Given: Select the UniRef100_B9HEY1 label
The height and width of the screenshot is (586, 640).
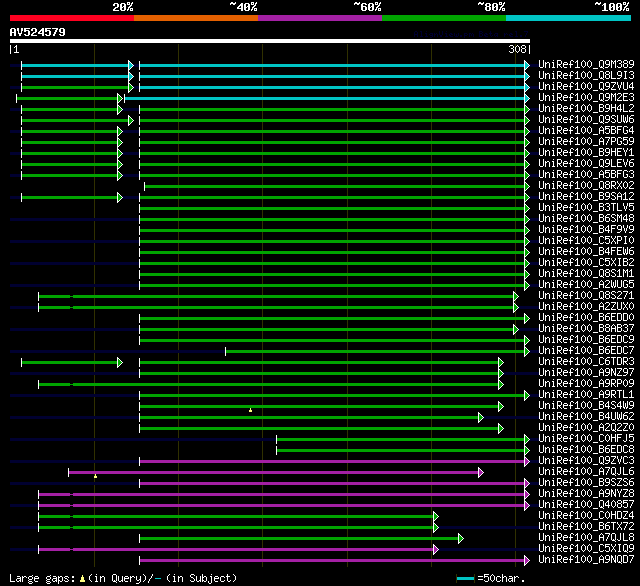Looking at the screenshot, I should [x=586, y=152].
